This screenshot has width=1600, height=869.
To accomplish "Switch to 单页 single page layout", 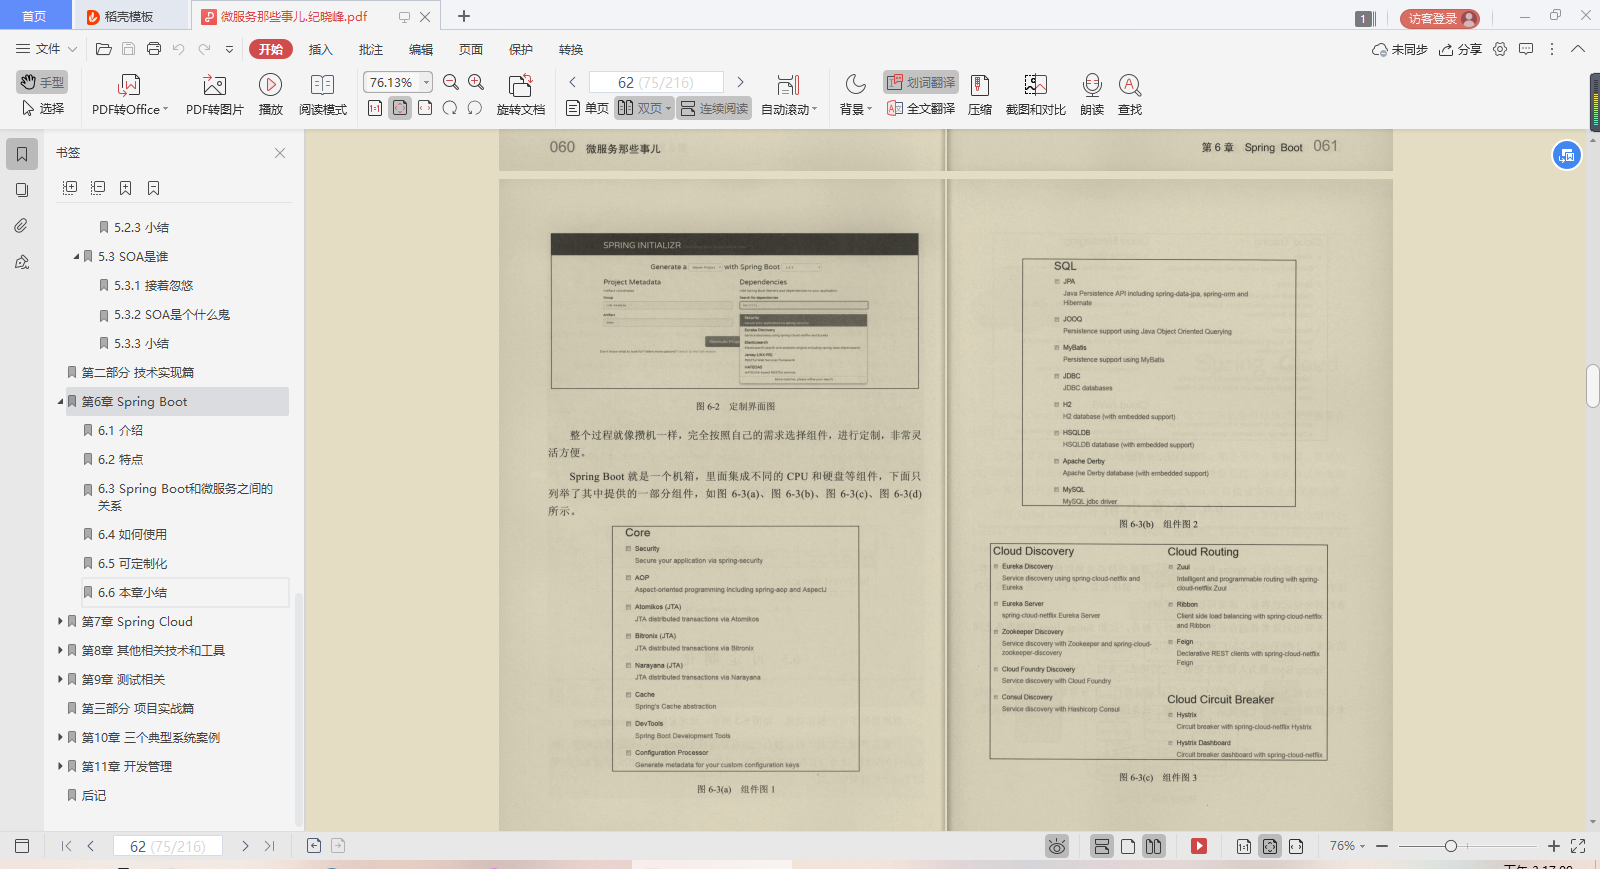I will click(x=587, y=108).
